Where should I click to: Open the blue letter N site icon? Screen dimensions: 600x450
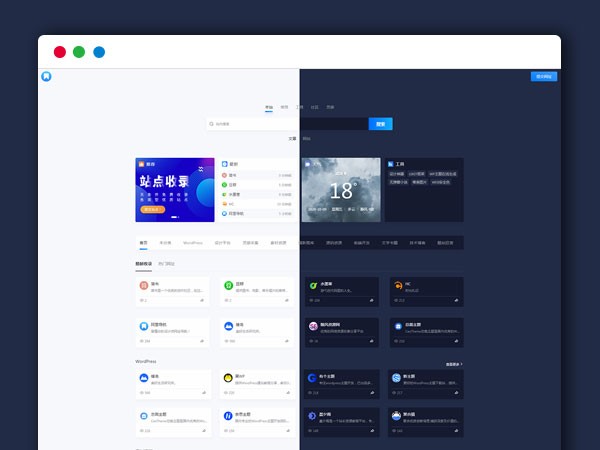pos(227,414)
